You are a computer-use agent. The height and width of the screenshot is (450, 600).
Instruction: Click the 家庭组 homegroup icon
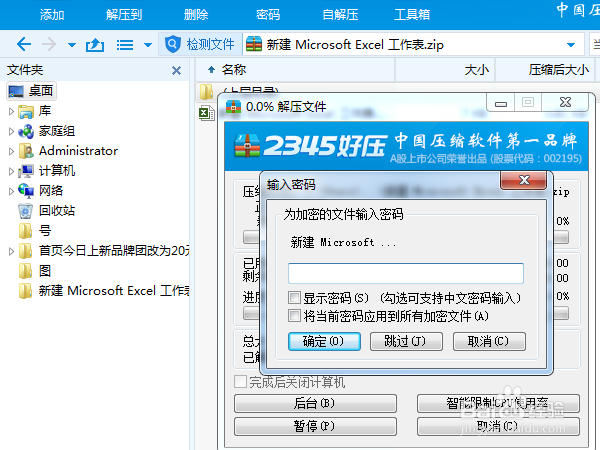[26, 131]
